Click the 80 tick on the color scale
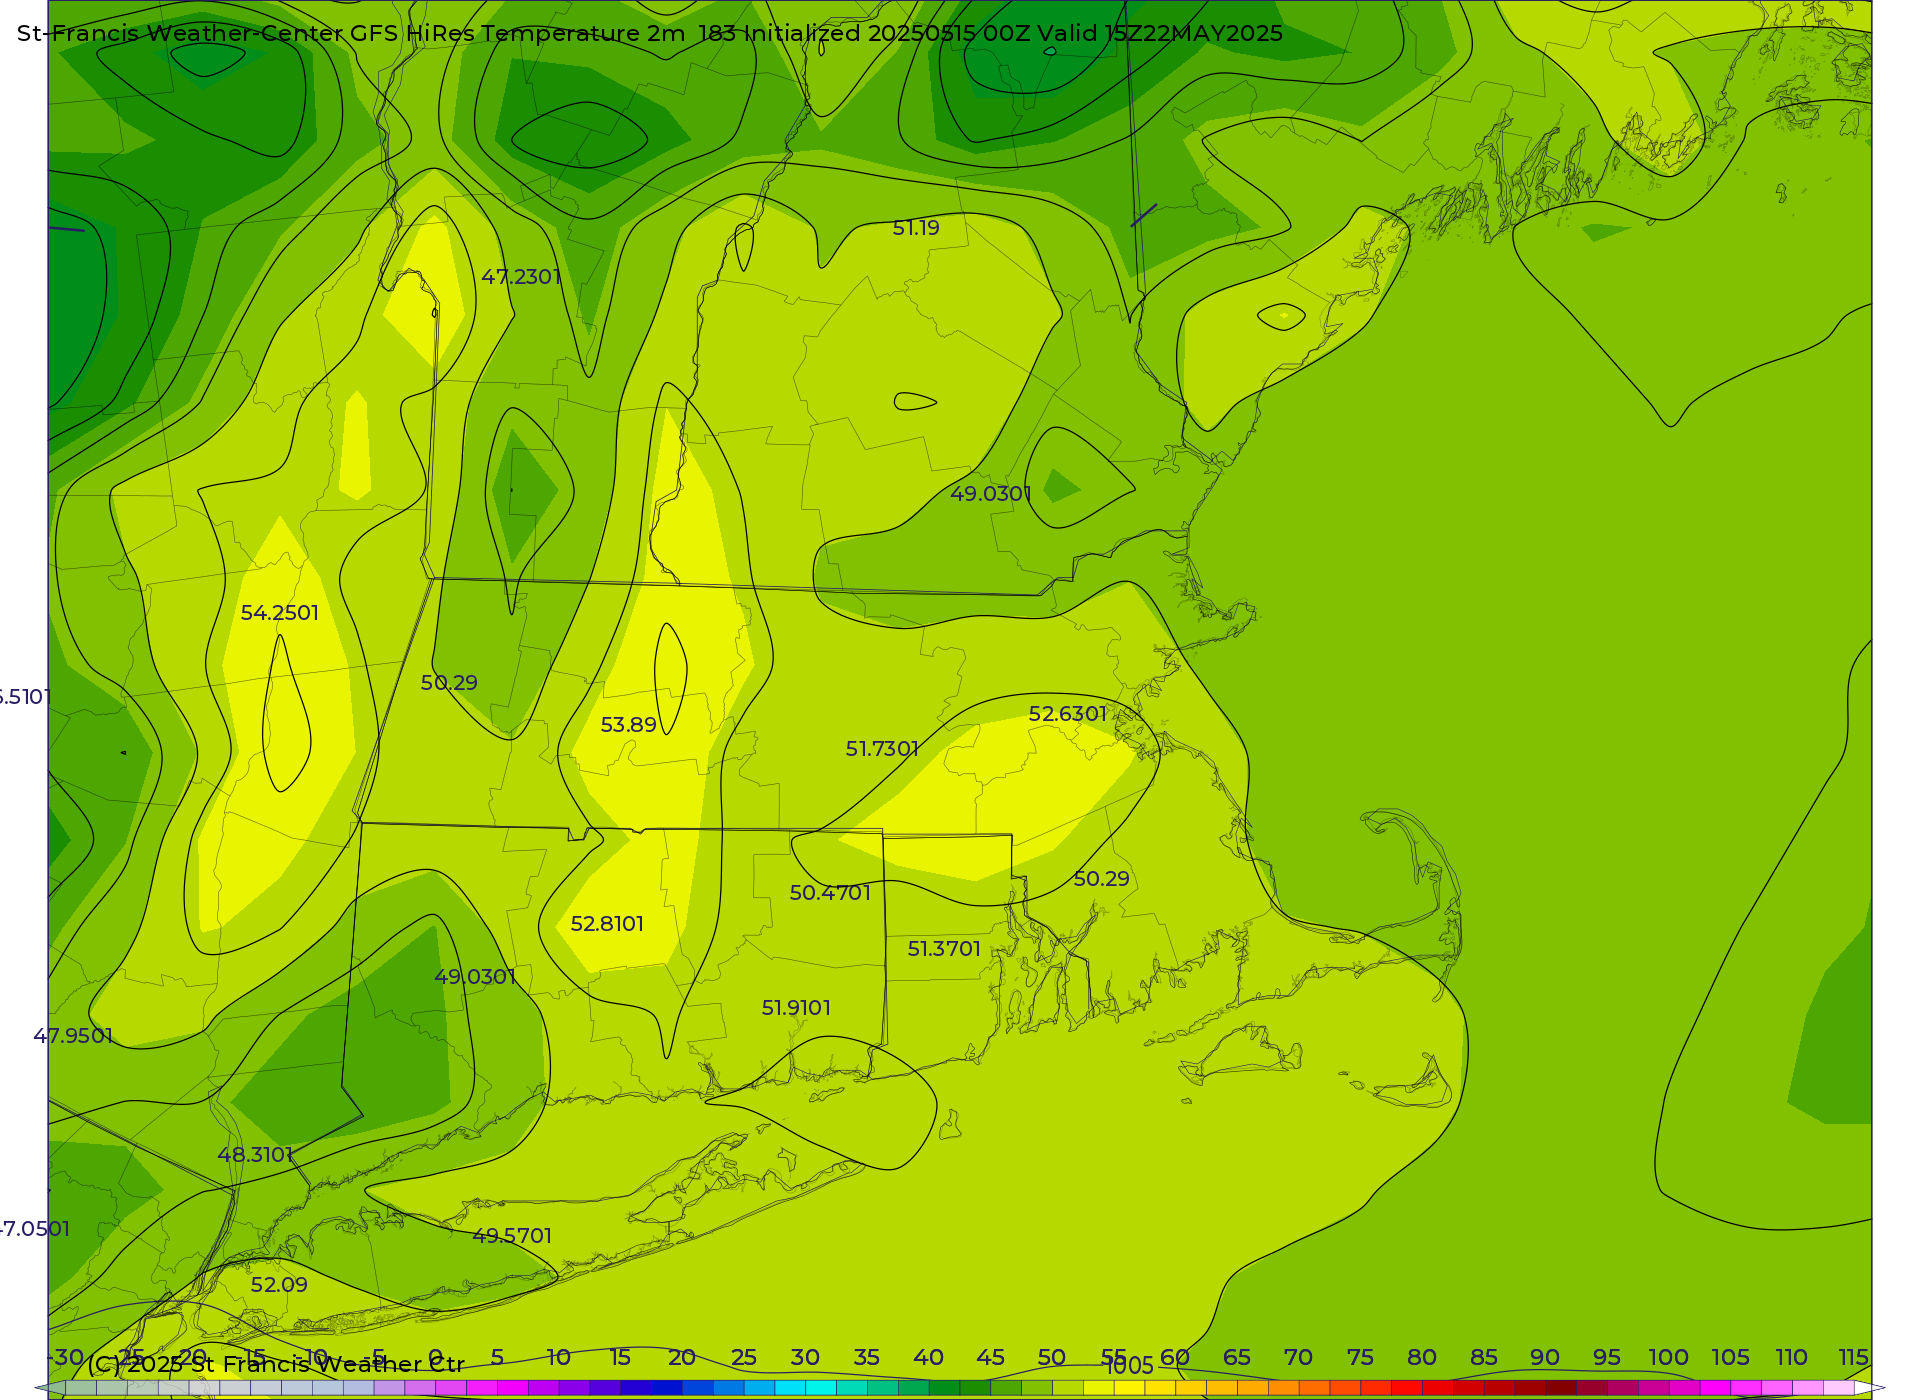 [x=1422, y=1357]
